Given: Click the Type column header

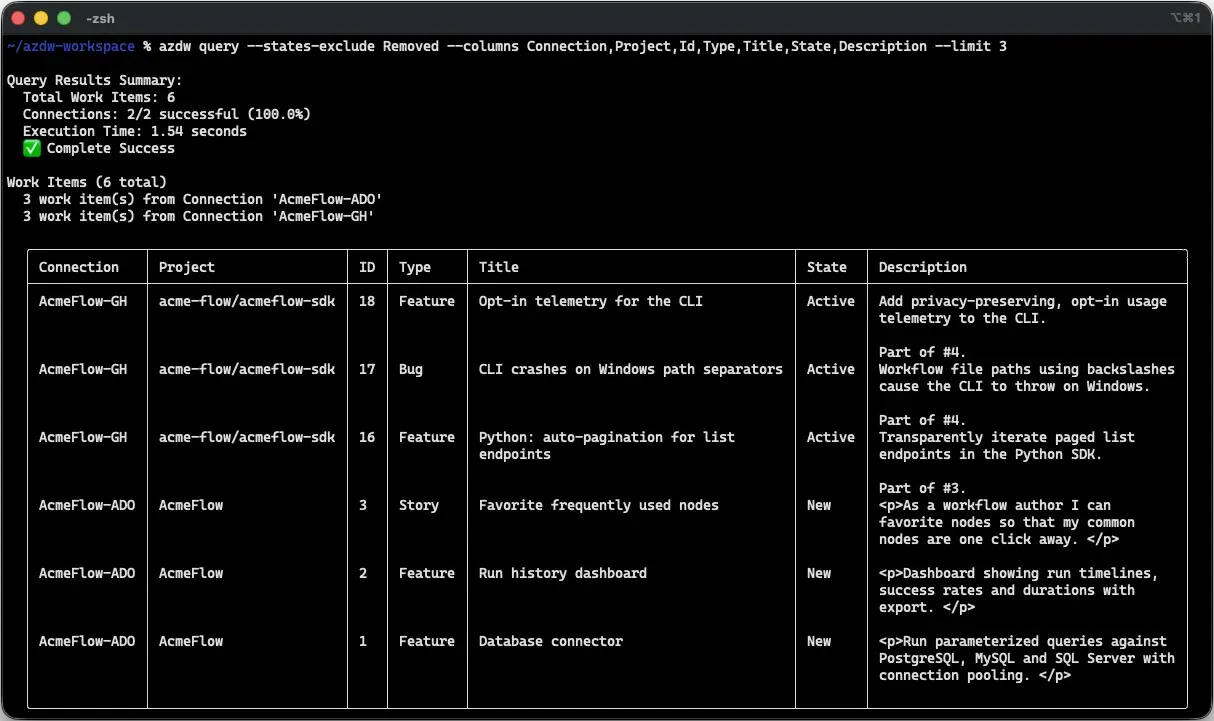Looking at the screenshot, I should pyautogui.click(x=415, y=267).
